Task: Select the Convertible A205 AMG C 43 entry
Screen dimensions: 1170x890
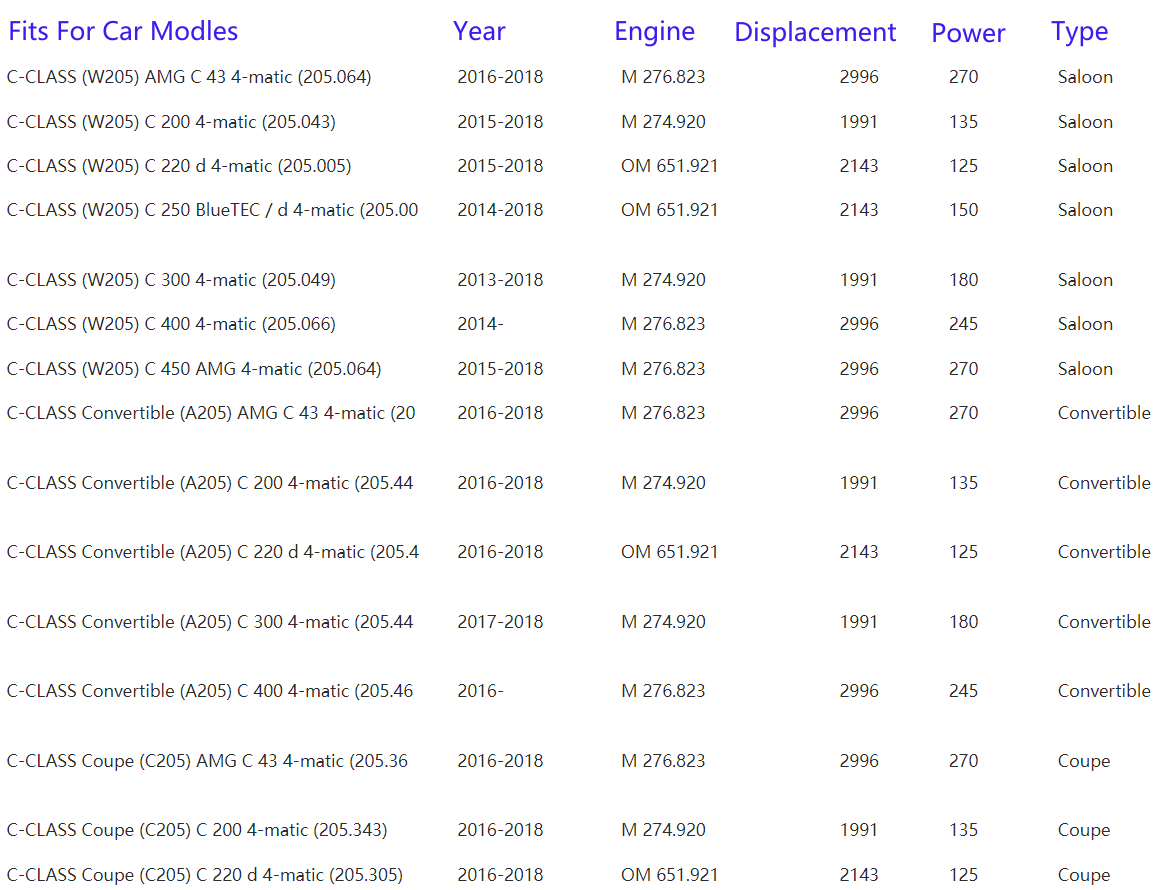Action: 211,413
